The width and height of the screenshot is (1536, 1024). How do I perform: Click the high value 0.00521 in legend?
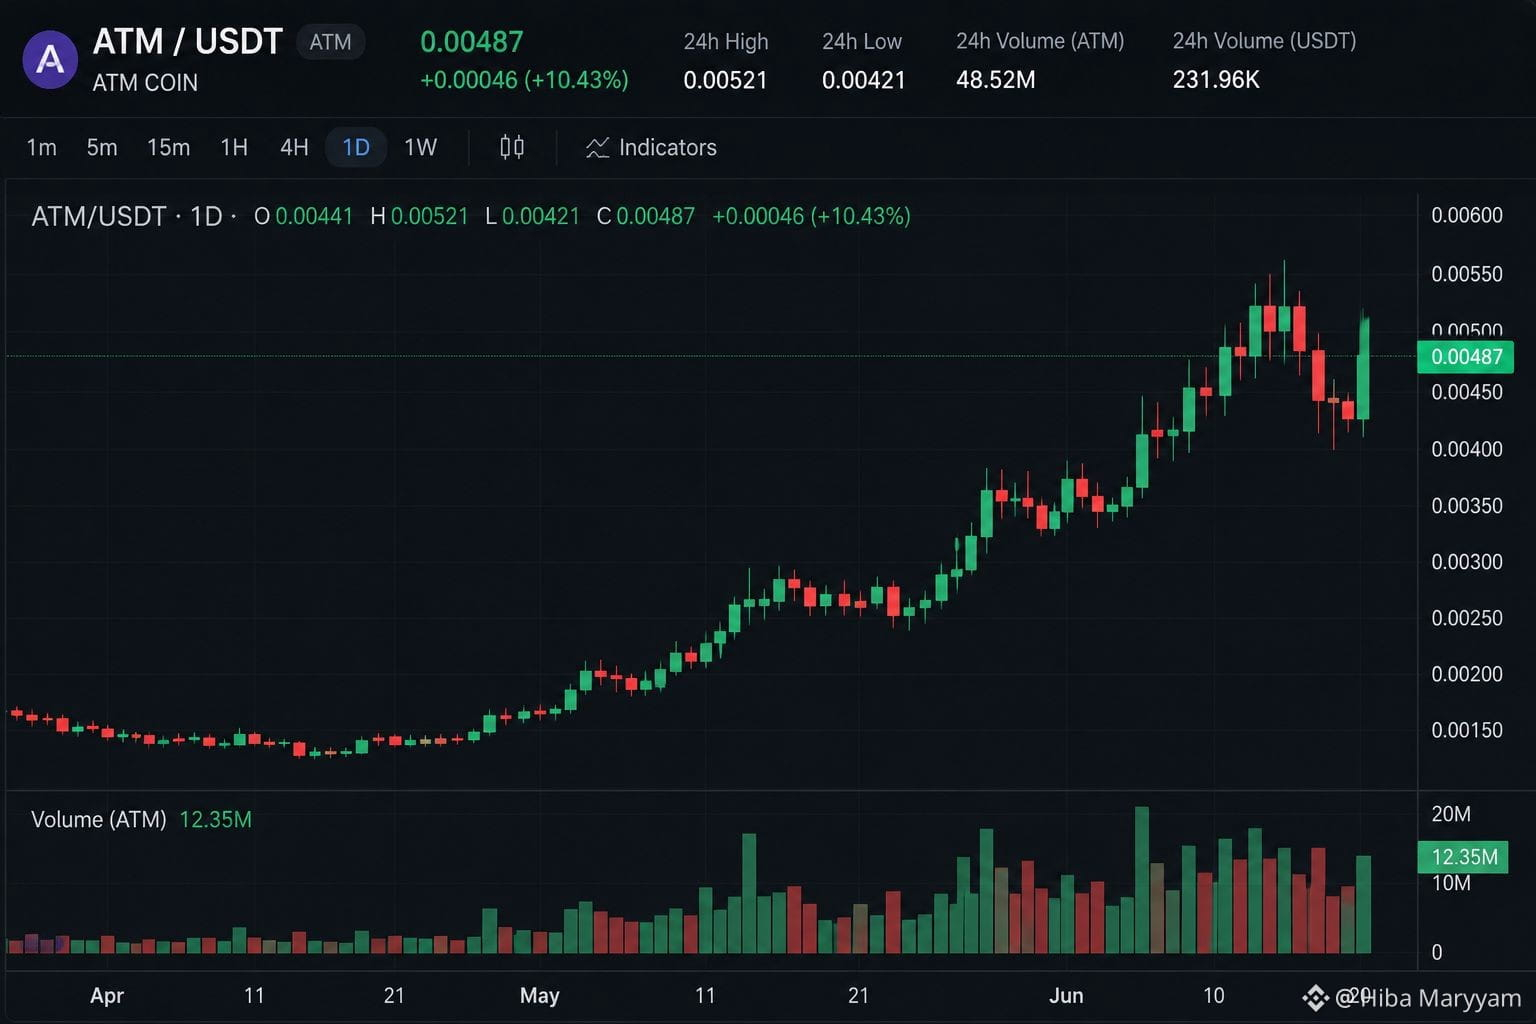click(x=430, y=216)
